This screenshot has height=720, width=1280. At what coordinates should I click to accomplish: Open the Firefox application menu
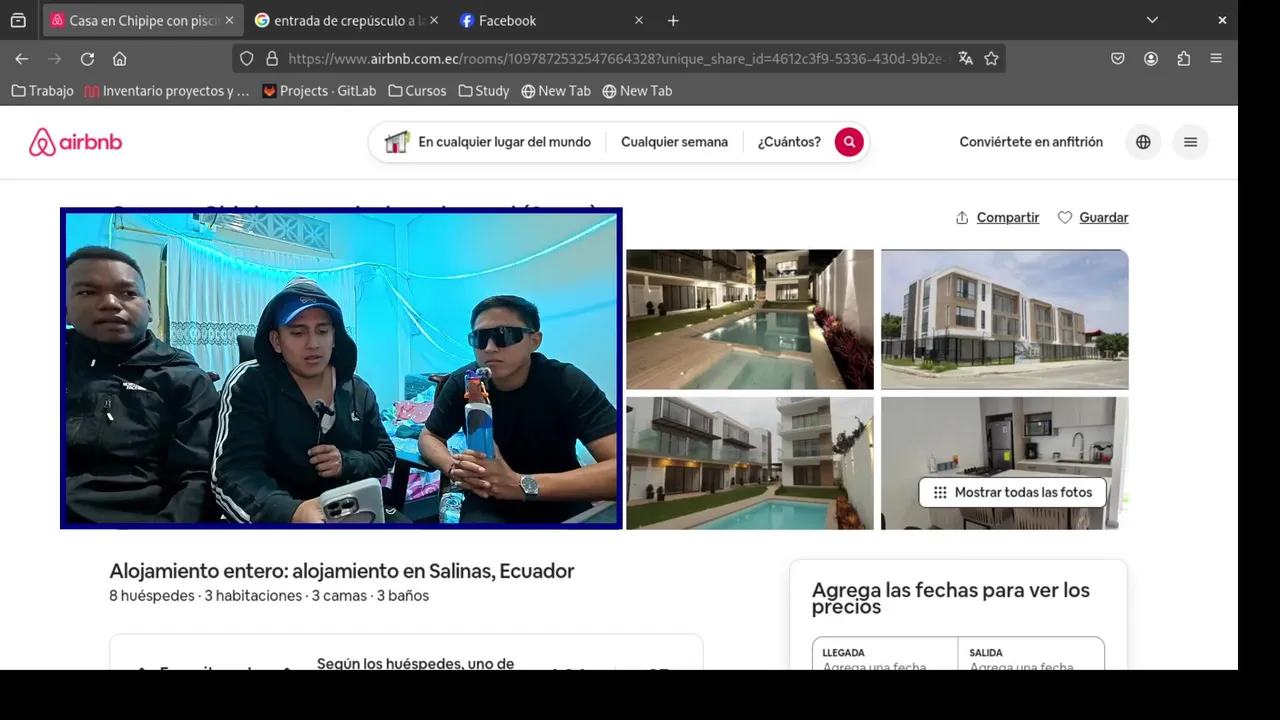pos(1216,59)
